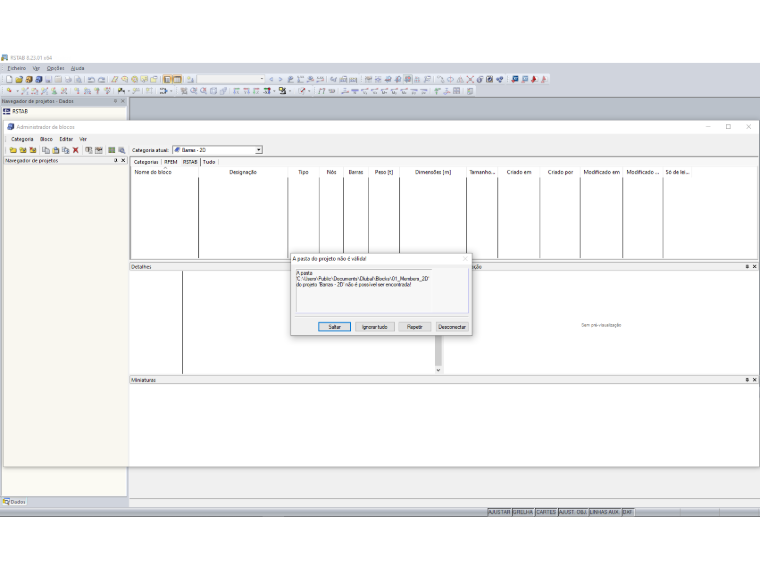Click the copy icon in block manager toolbar
The height and width of the screenshot is (570, 760).
click(46, 150)
